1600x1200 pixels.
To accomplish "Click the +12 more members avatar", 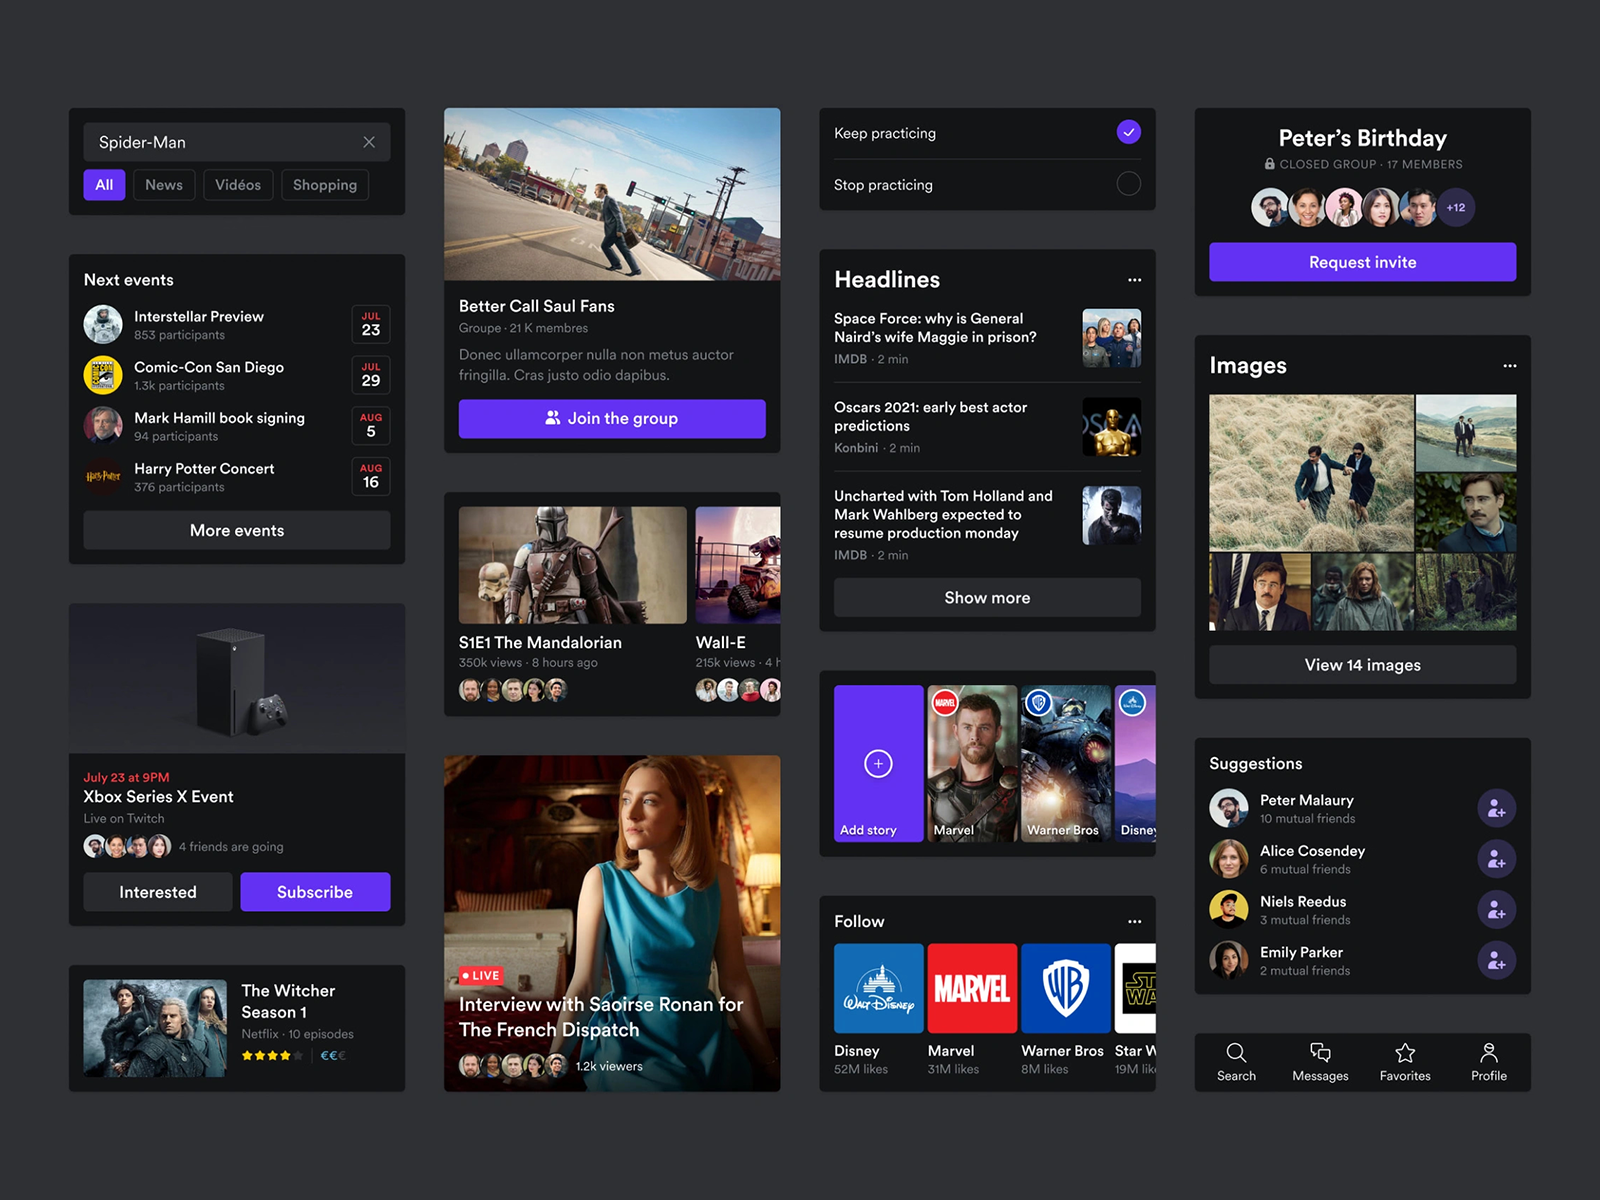I will pos(1456,208).
